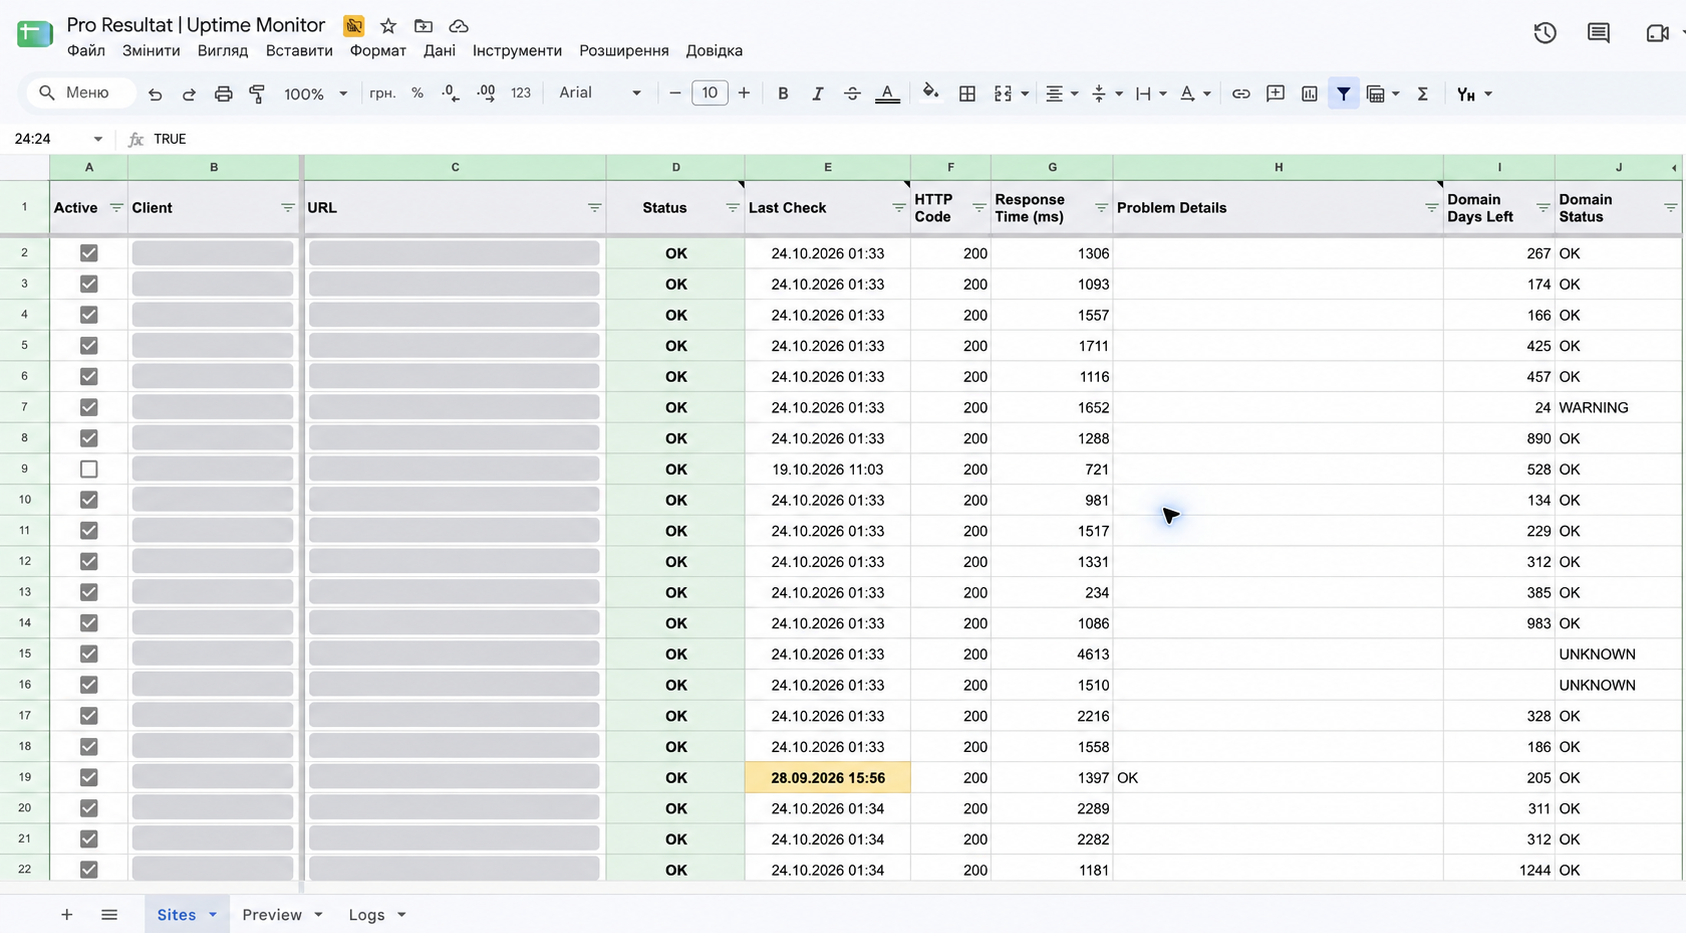Check the empty Active checkbox in row 9

89,469
